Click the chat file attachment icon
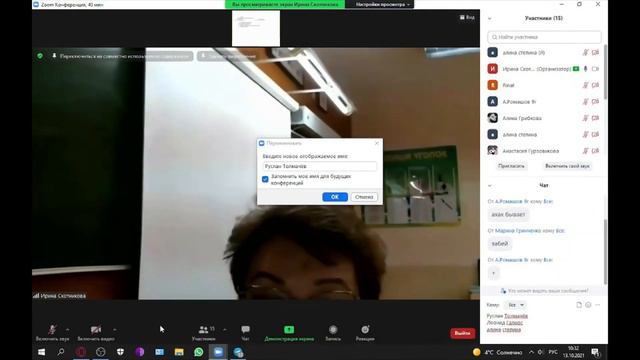 (579, 305)
